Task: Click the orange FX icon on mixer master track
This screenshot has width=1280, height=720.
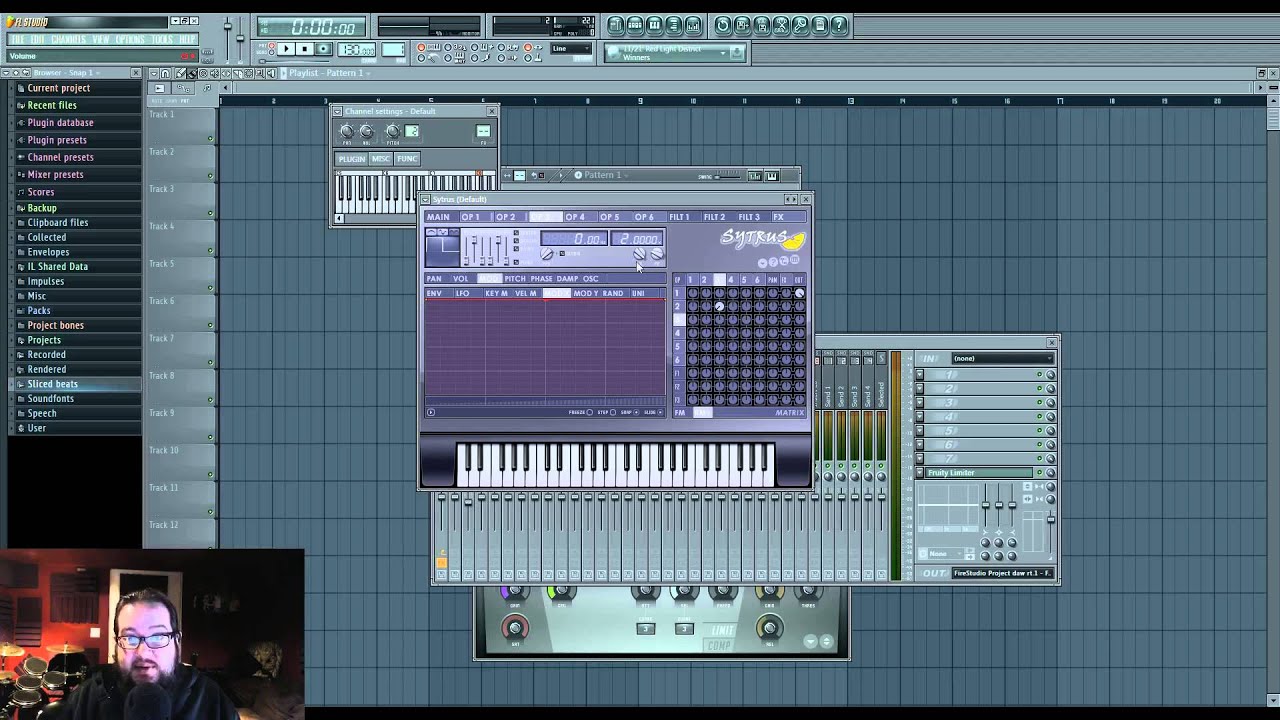Action: (x=441, y=562)
